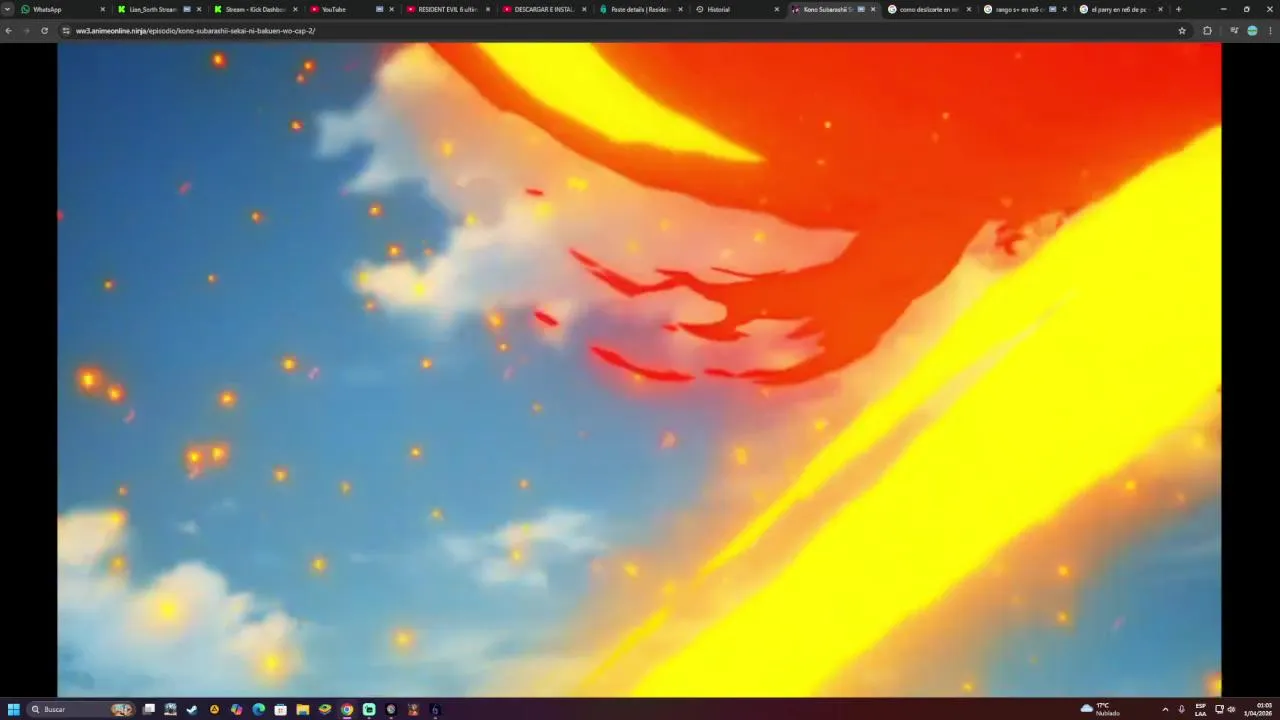Switch to the WhatsApp tab
The height and width of the screenshot is (720, 1280).
point(62,9)
